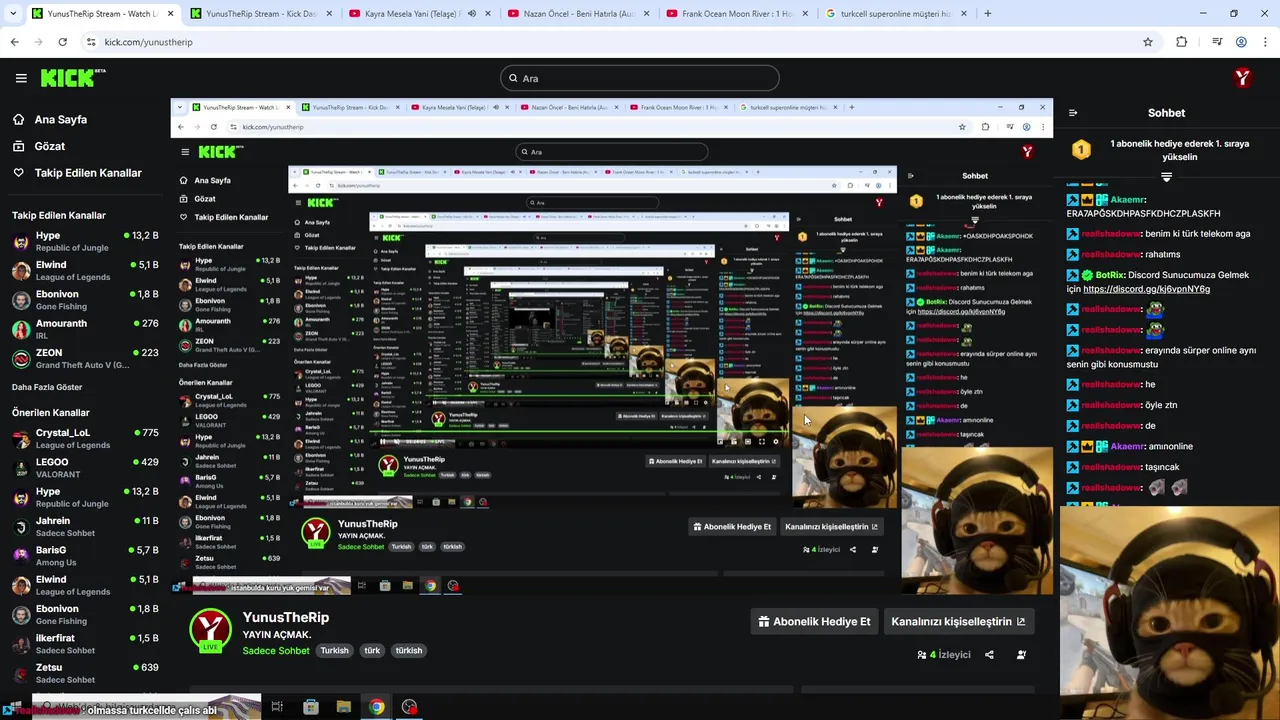This screenshot has width=1280, height=720.
Task: Open File Explorer from the taskbar
Action: 343,707
